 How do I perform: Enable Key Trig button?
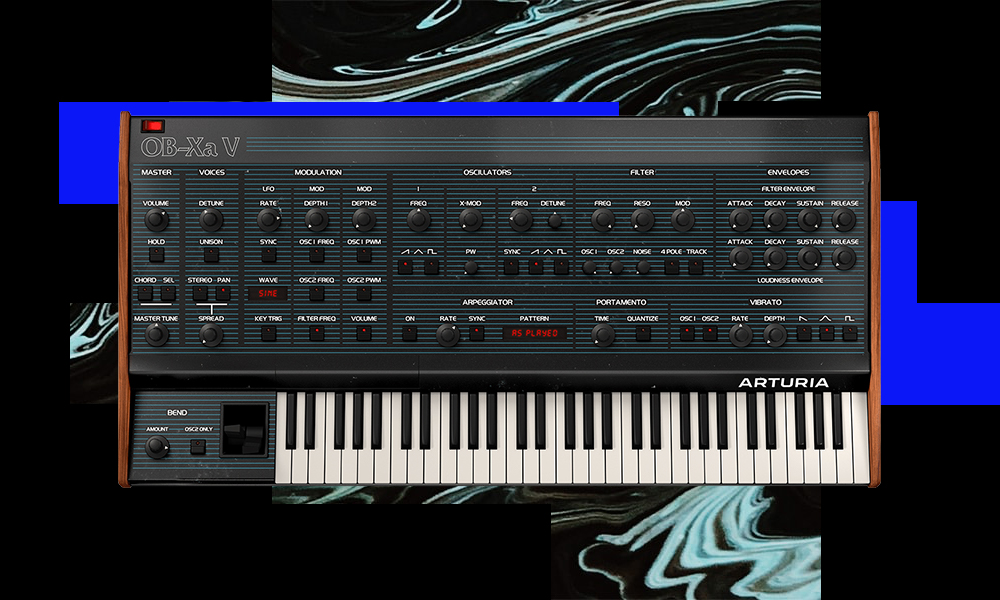pos(268,333)
